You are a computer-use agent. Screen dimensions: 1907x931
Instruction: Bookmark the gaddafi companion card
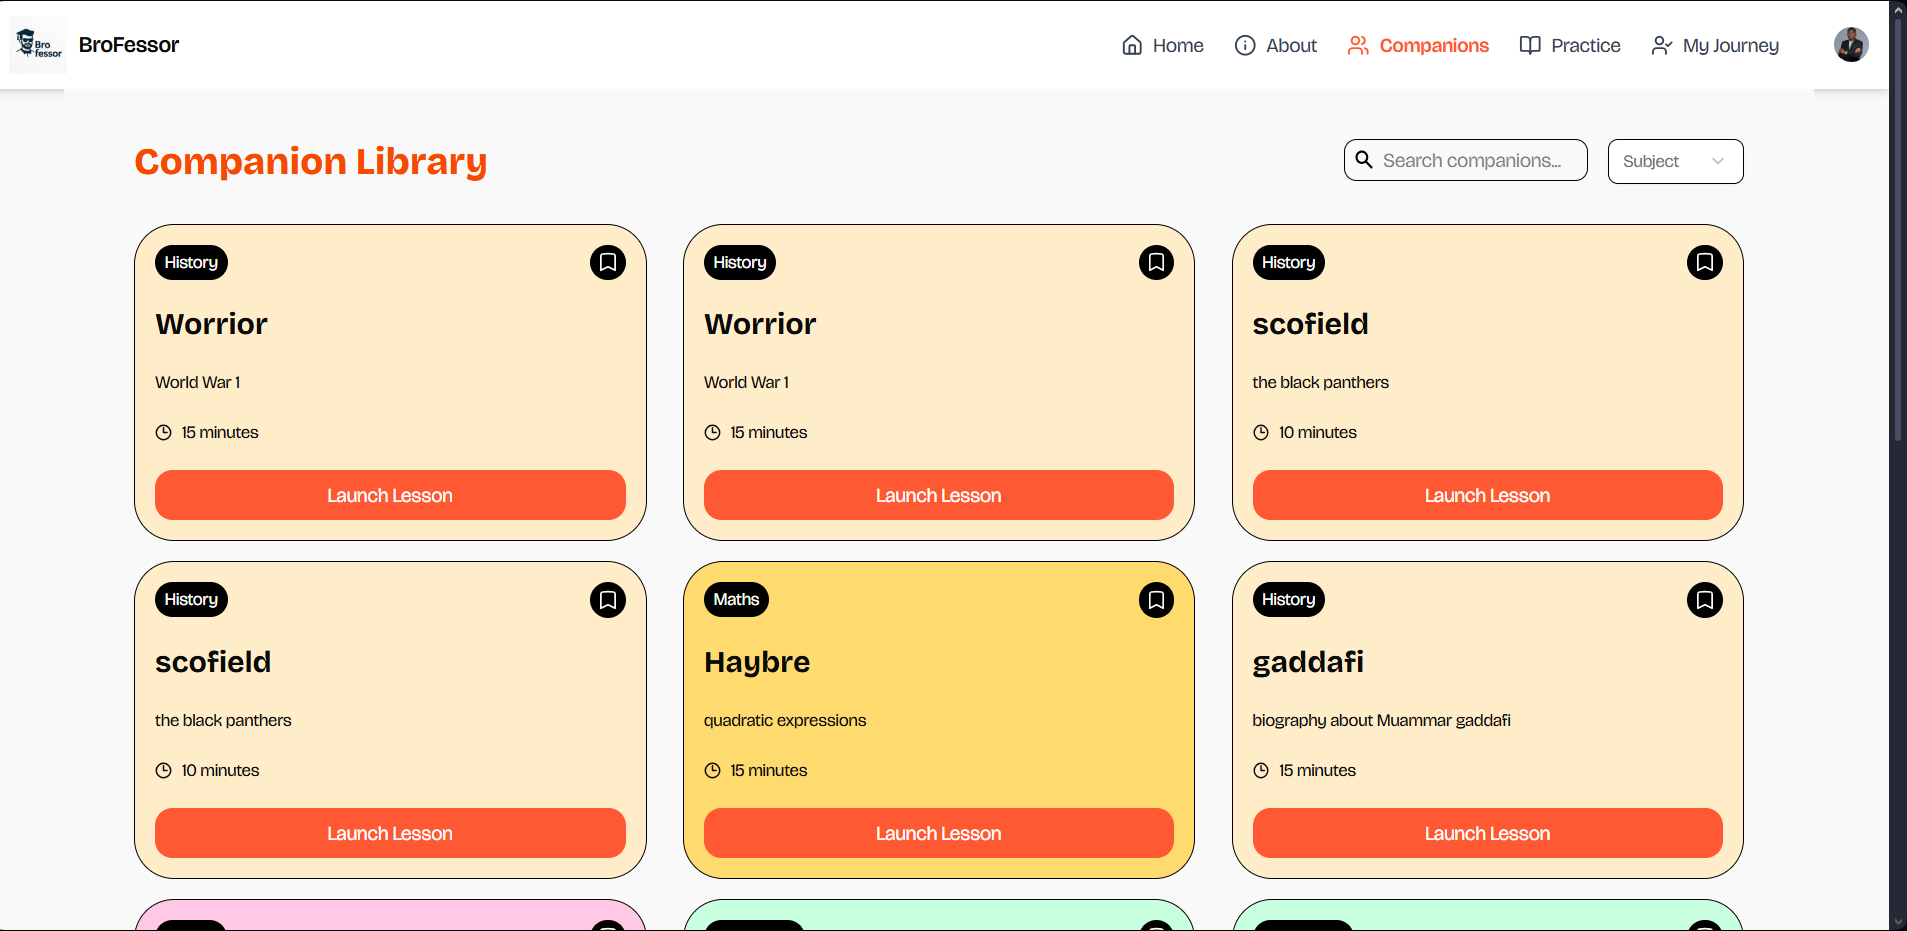(x=1704, y=600)
